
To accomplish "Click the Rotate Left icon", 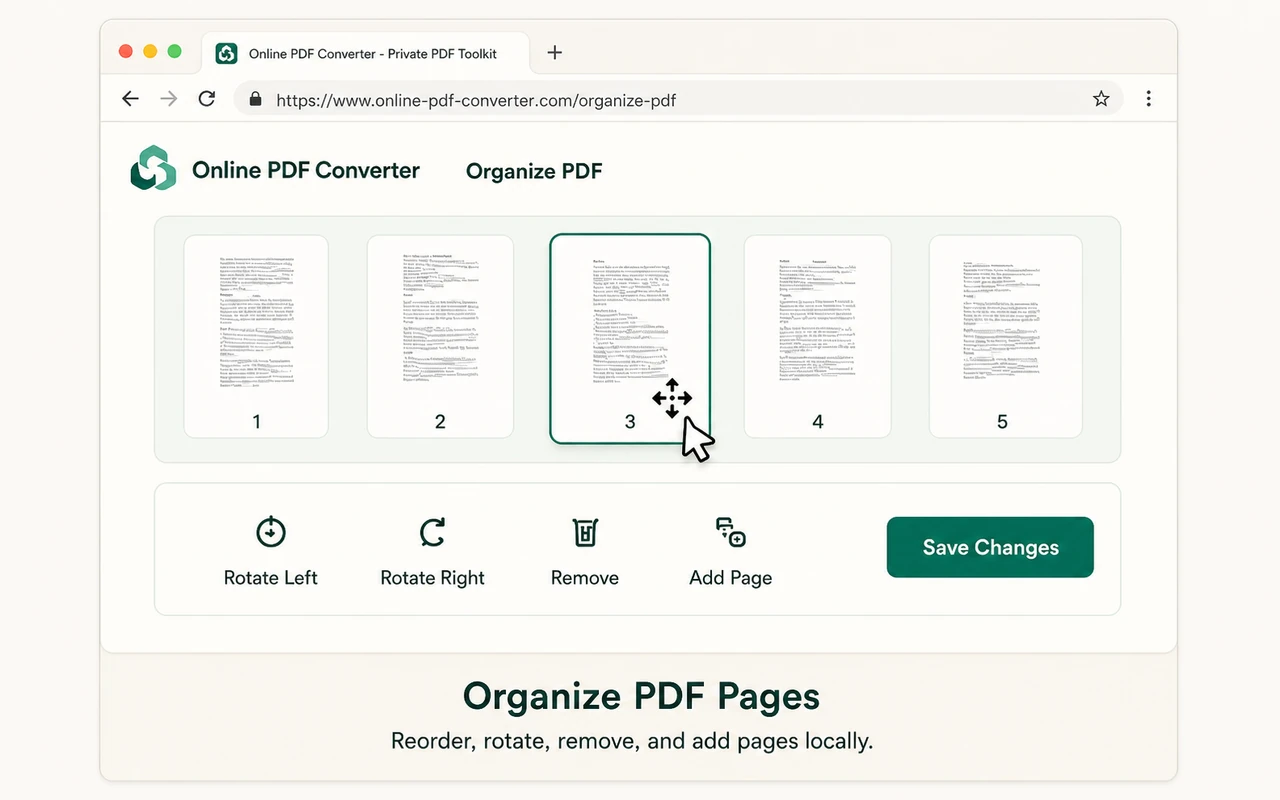I will click(x=271, y=532).
